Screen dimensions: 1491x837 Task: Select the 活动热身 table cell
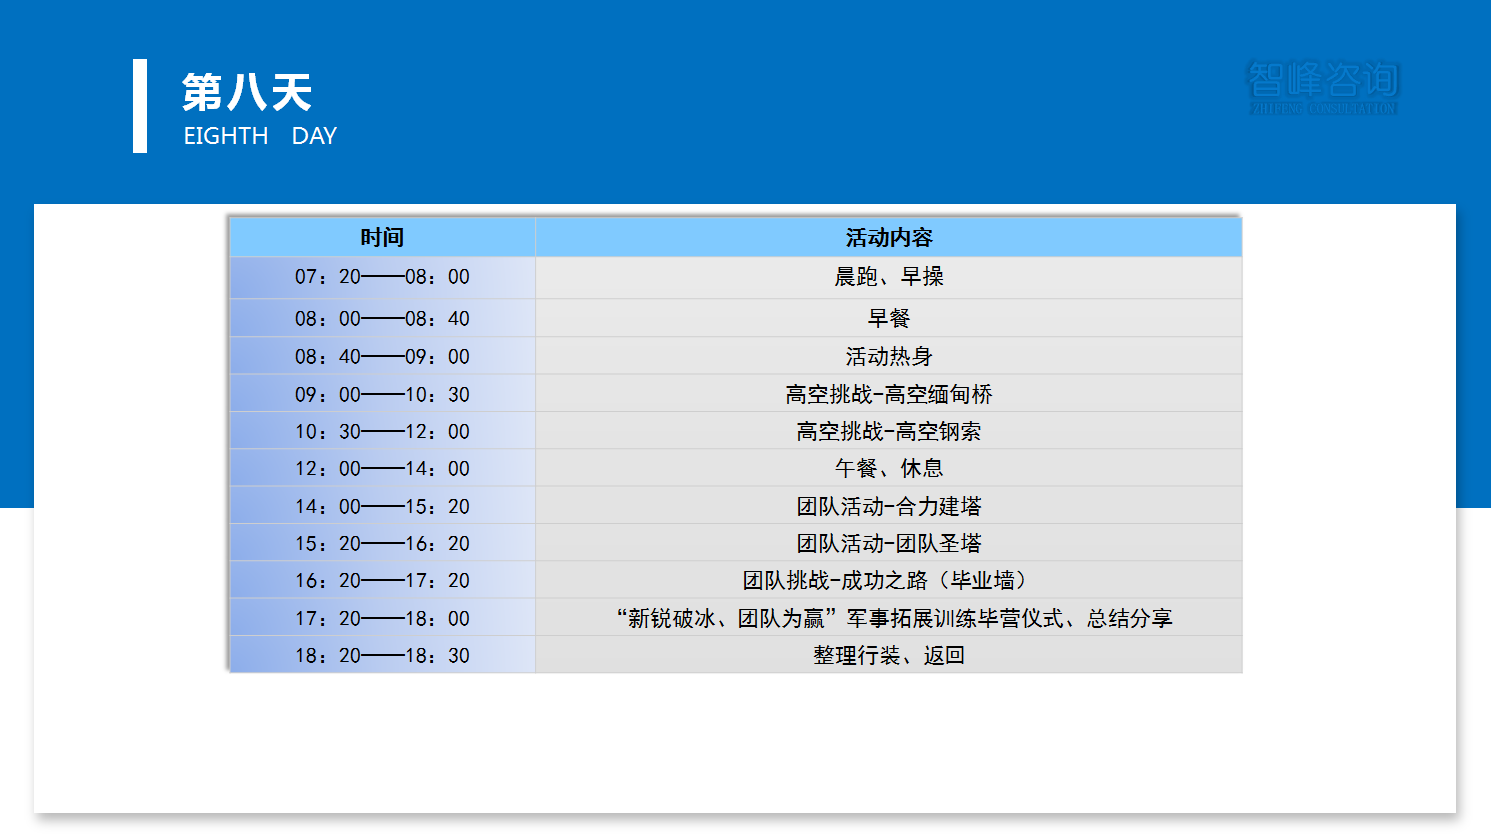(888, 357)
